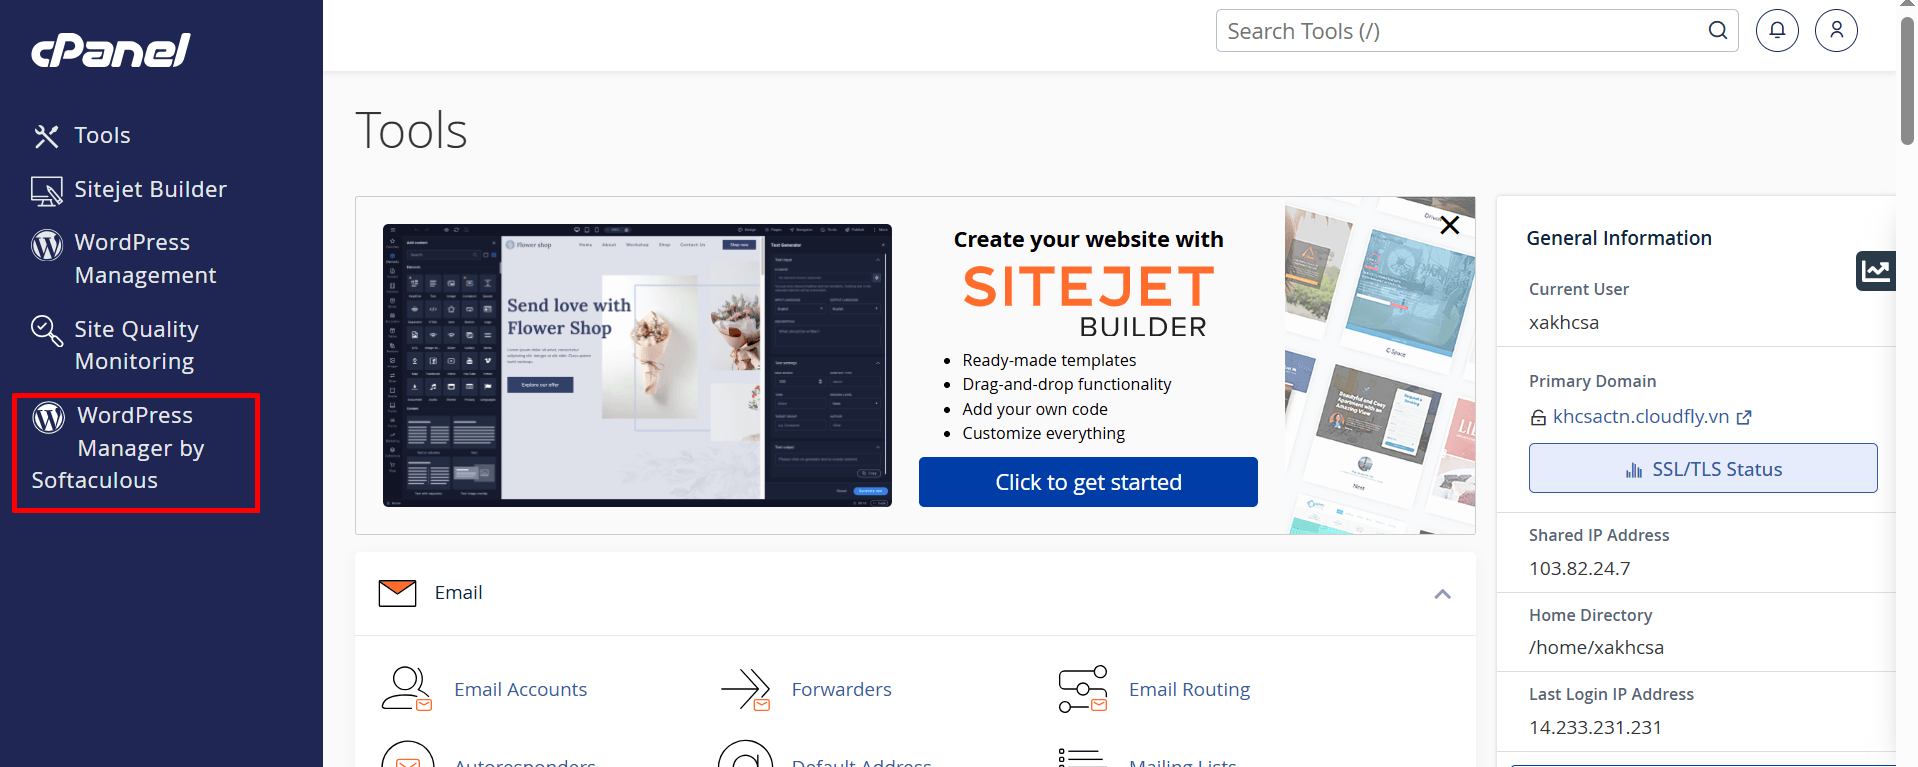Click the padlock icon beside primary domain
Viewport: 1918px width, 767px height.
1538,418
